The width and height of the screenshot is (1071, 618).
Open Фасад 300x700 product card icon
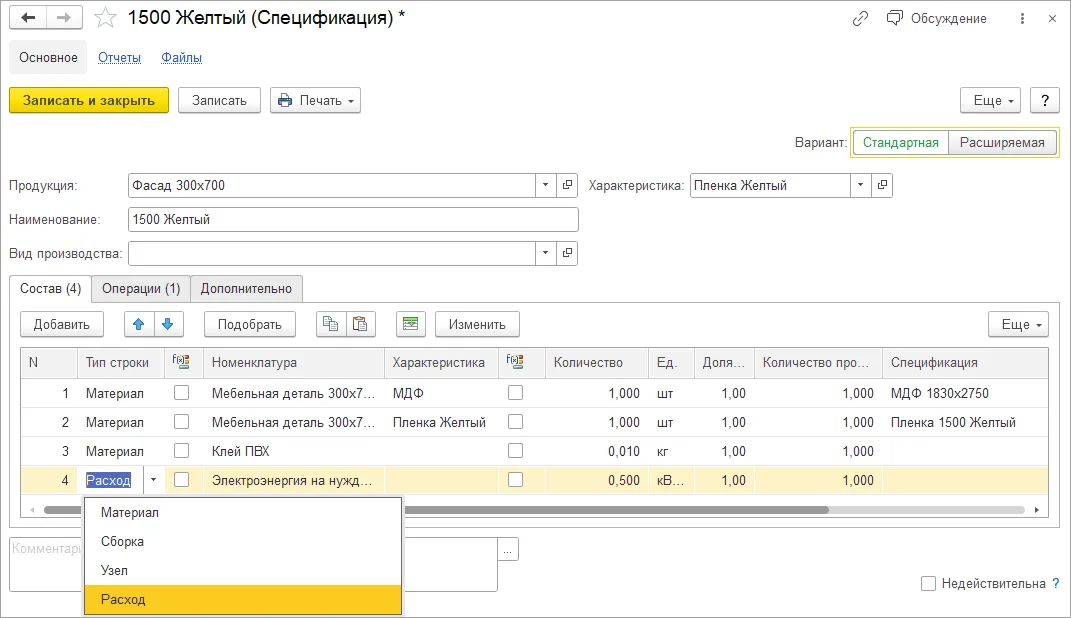pos(568,185)
